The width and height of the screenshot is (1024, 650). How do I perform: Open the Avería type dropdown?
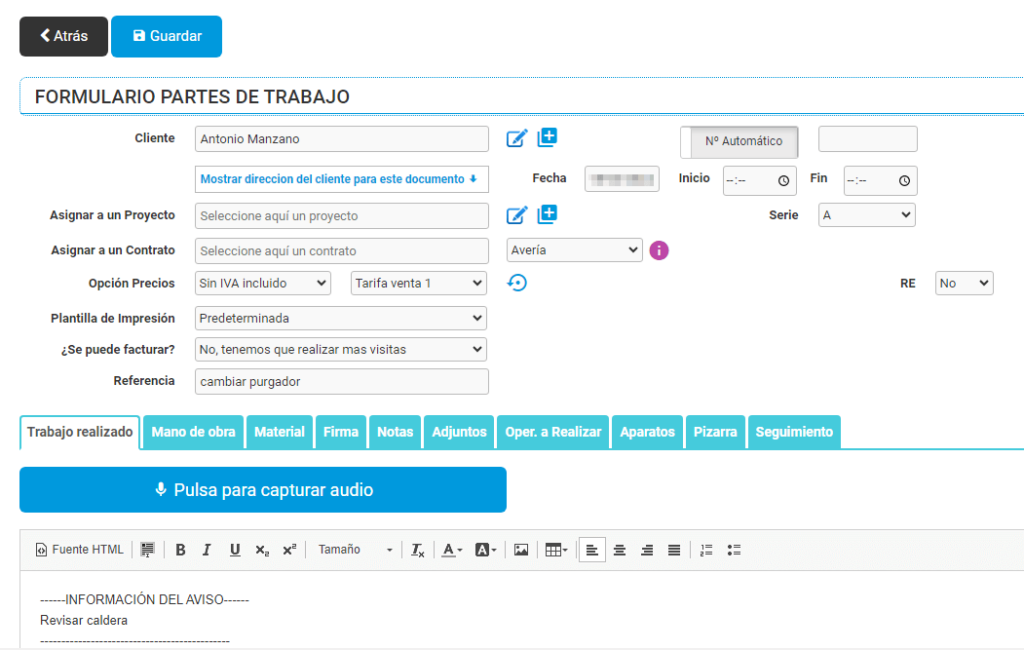(x=573, y=249)
